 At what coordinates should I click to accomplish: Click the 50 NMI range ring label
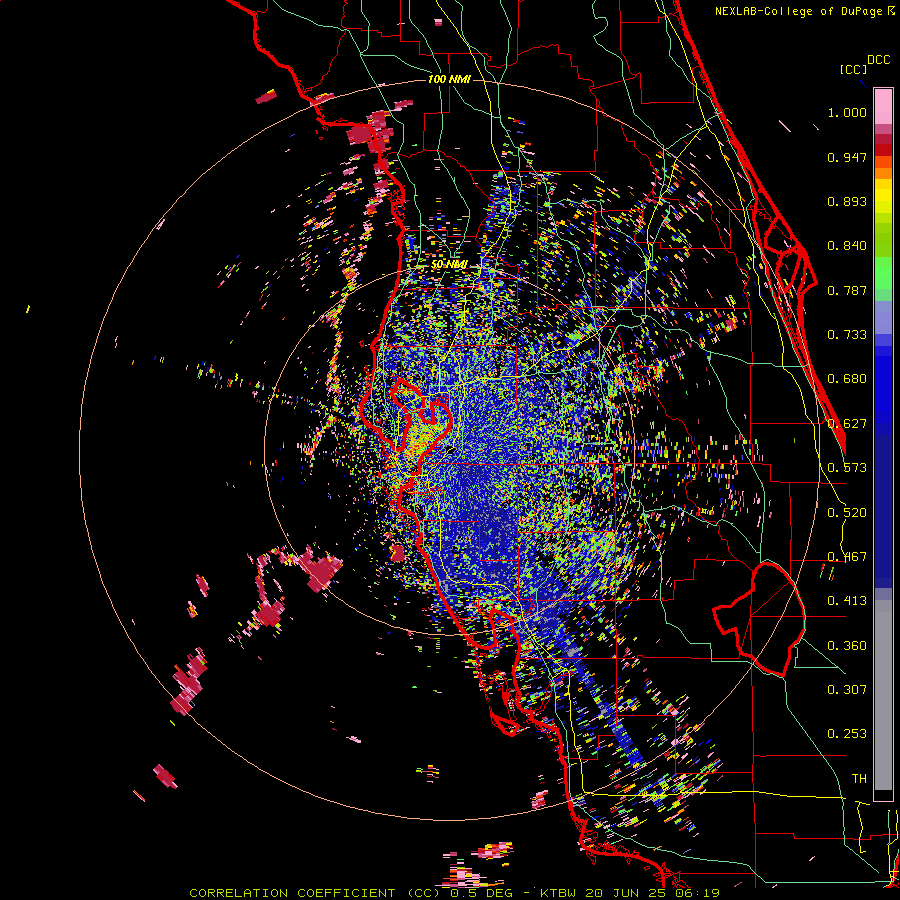pos(449,265)
